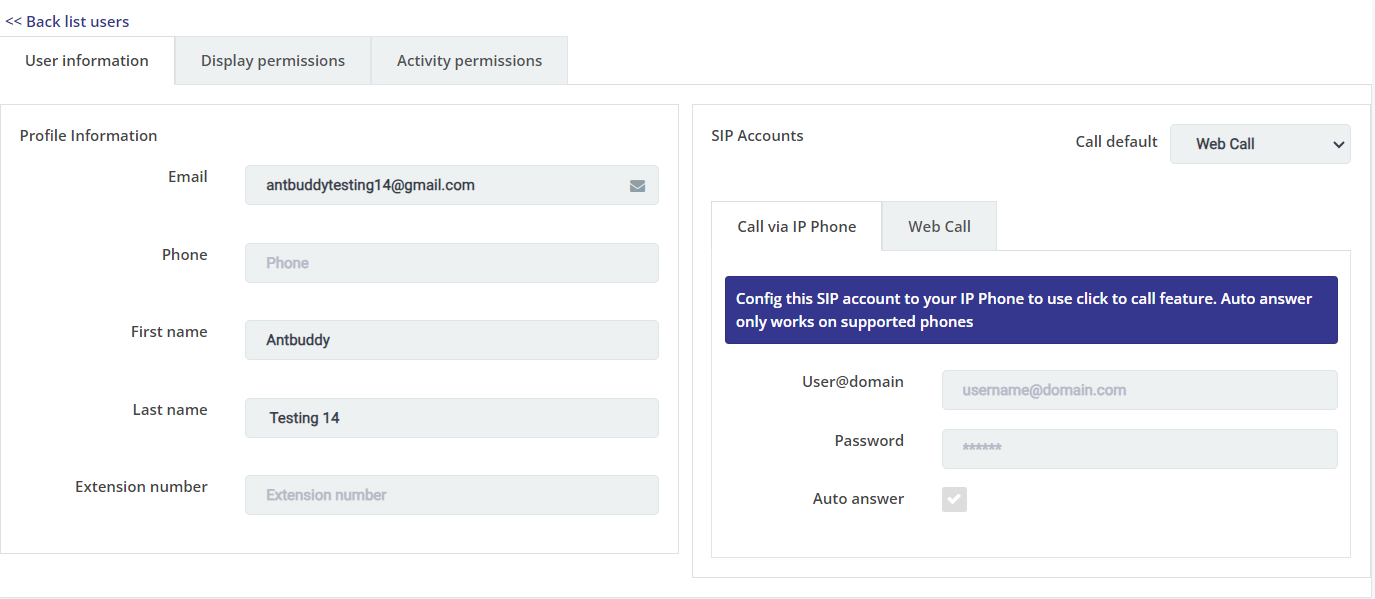Viewport: 1375px width, 599px height.
Task: Focus the SIP Password field
Action: (x=1139, y=449)
